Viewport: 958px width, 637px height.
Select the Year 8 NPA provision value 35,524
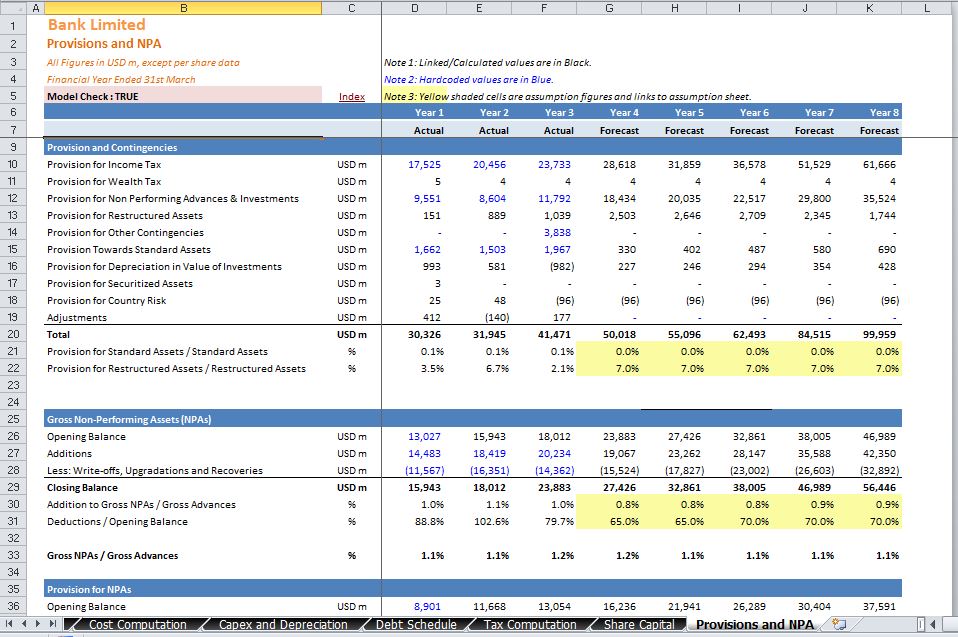tap(869, 198)
